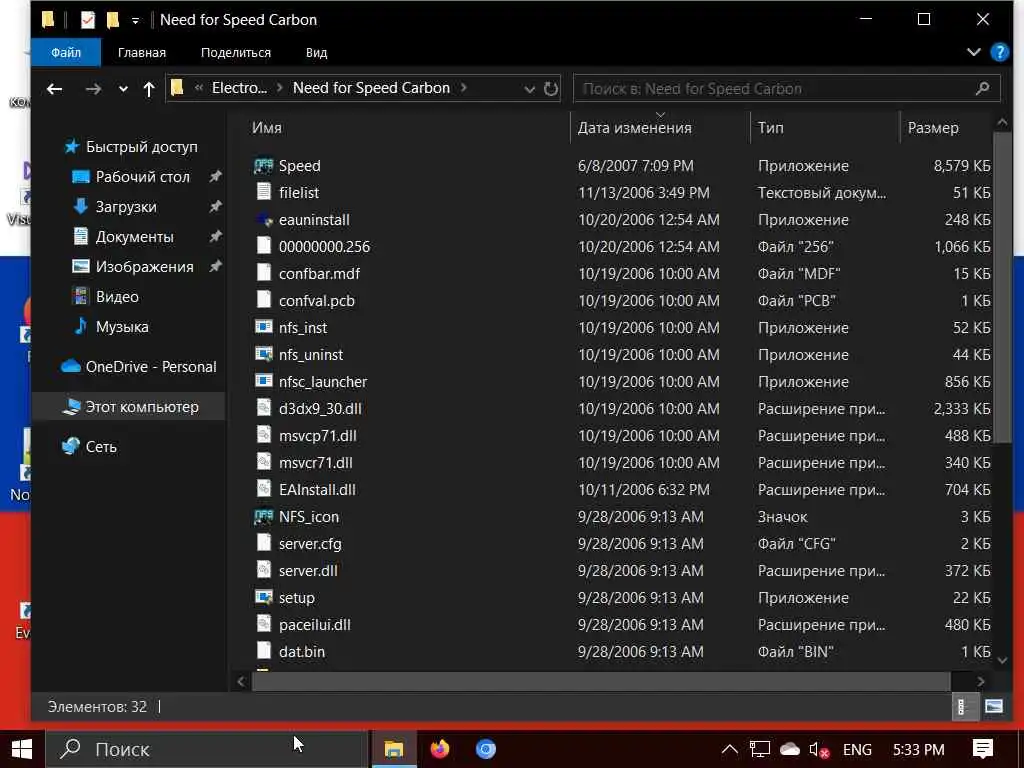Screen dimensions: 1024x768
Task: Open Firefox from the taskbar
Action: [440, 748]
